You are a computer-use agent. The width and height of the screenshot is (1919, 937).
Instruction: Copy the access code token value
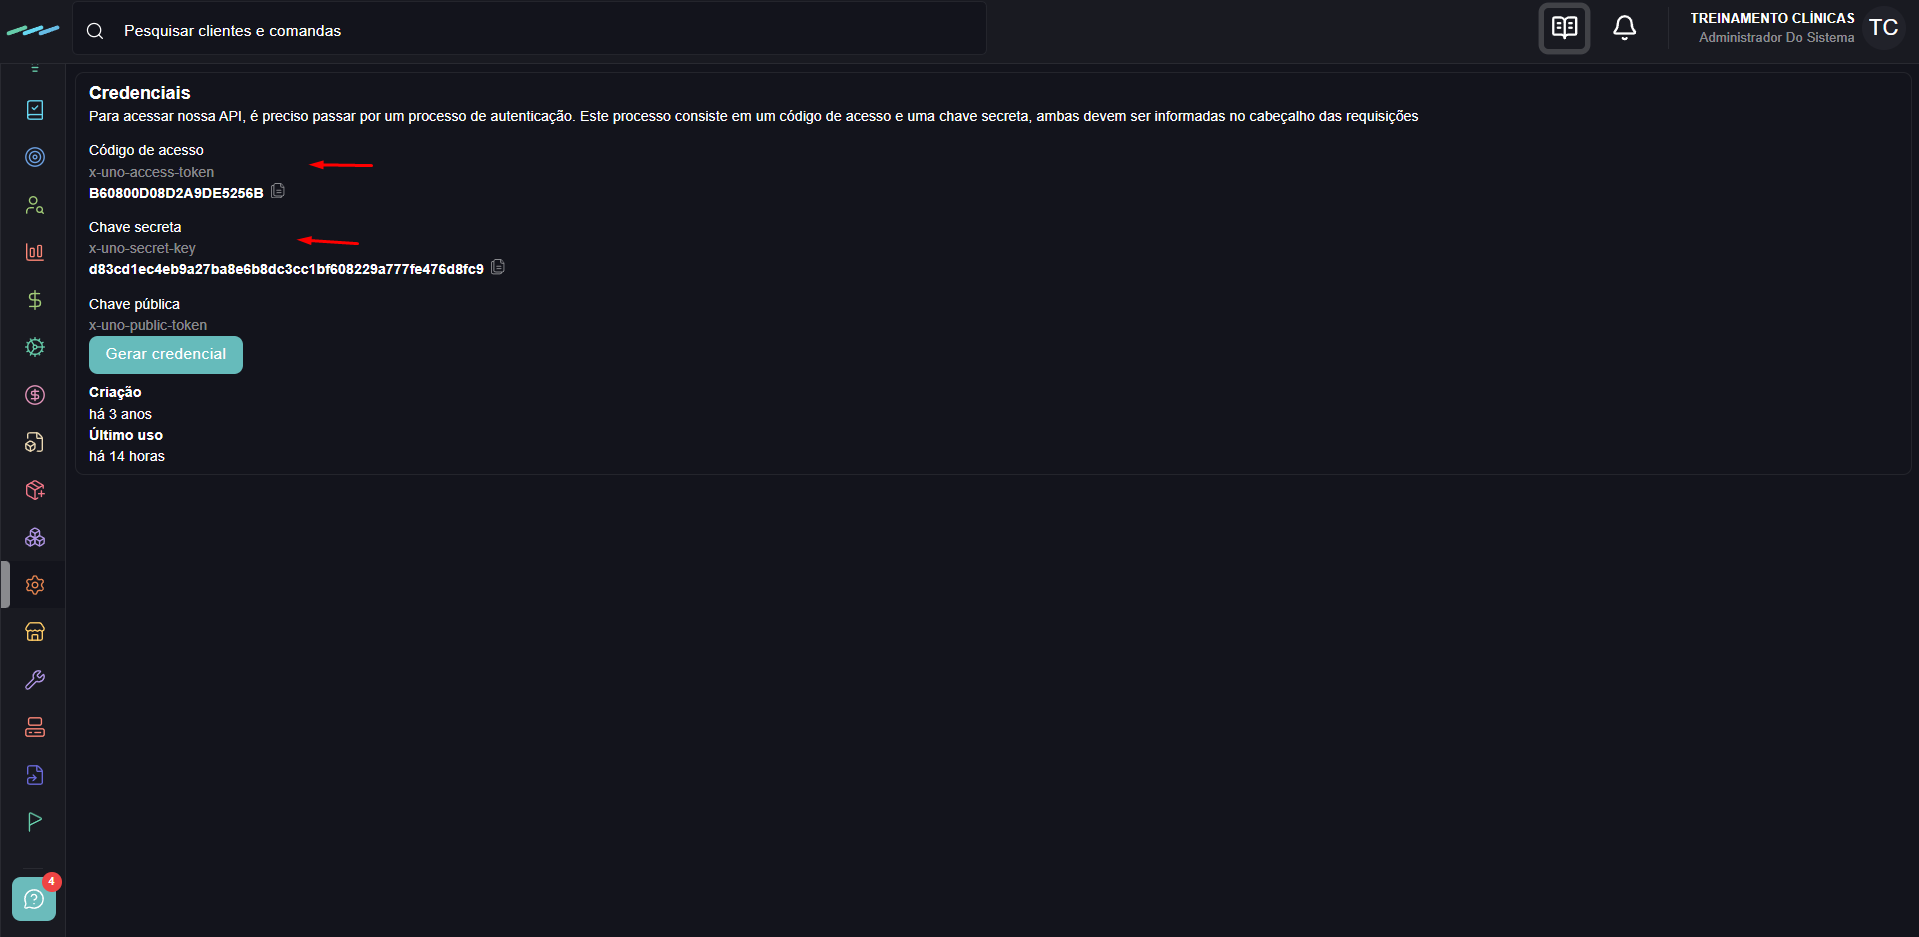coord(278,191)
